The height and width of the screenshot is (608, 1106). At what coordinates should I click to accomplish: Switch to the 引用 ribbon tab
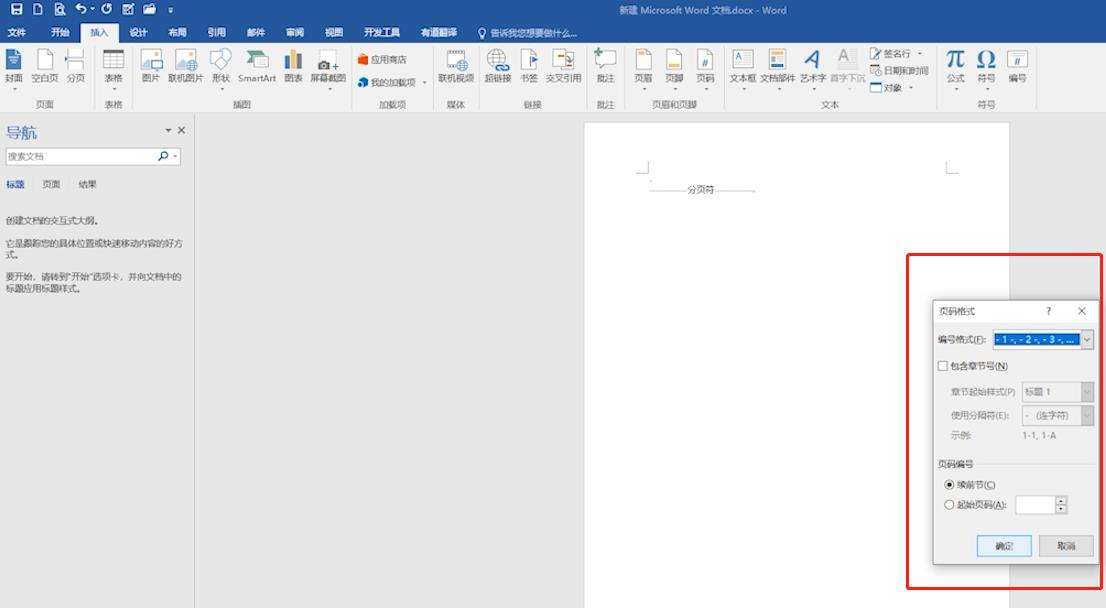(x=217, y=32)
